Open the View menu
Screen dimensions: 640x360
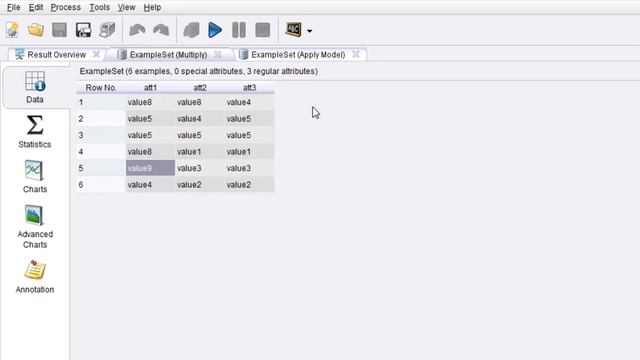tap(127, 7)
